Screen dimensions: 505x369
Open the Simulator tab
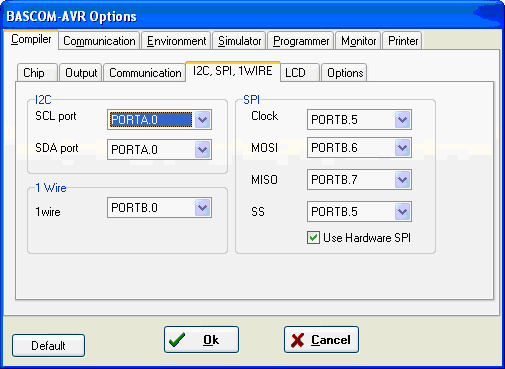(x=239, y=41)
